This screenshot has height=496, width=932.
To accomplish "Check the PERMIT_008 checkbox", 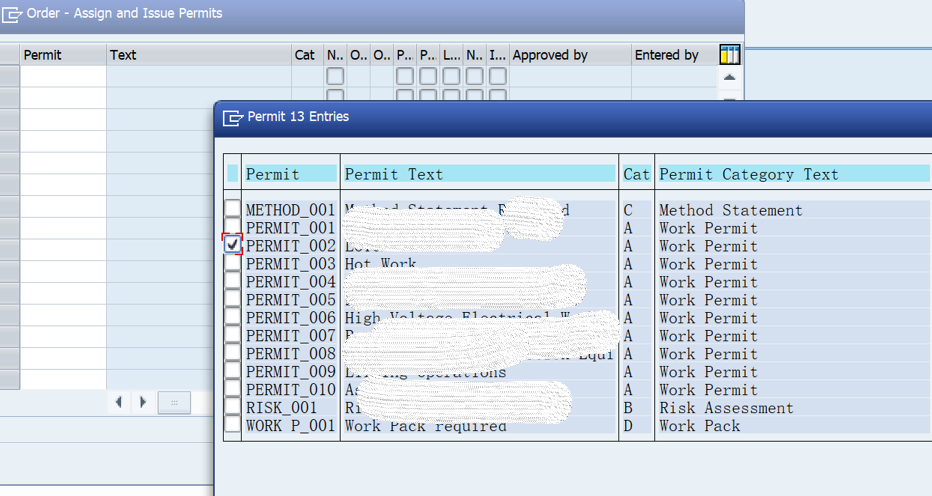I will click(232, 352).
